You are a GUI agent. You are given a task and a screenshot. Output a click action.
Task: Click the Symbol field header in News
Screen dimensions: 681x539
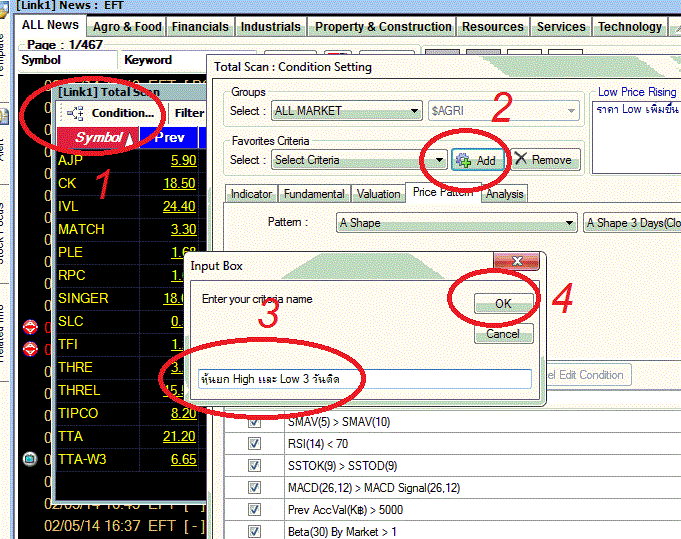click(41, 60)
